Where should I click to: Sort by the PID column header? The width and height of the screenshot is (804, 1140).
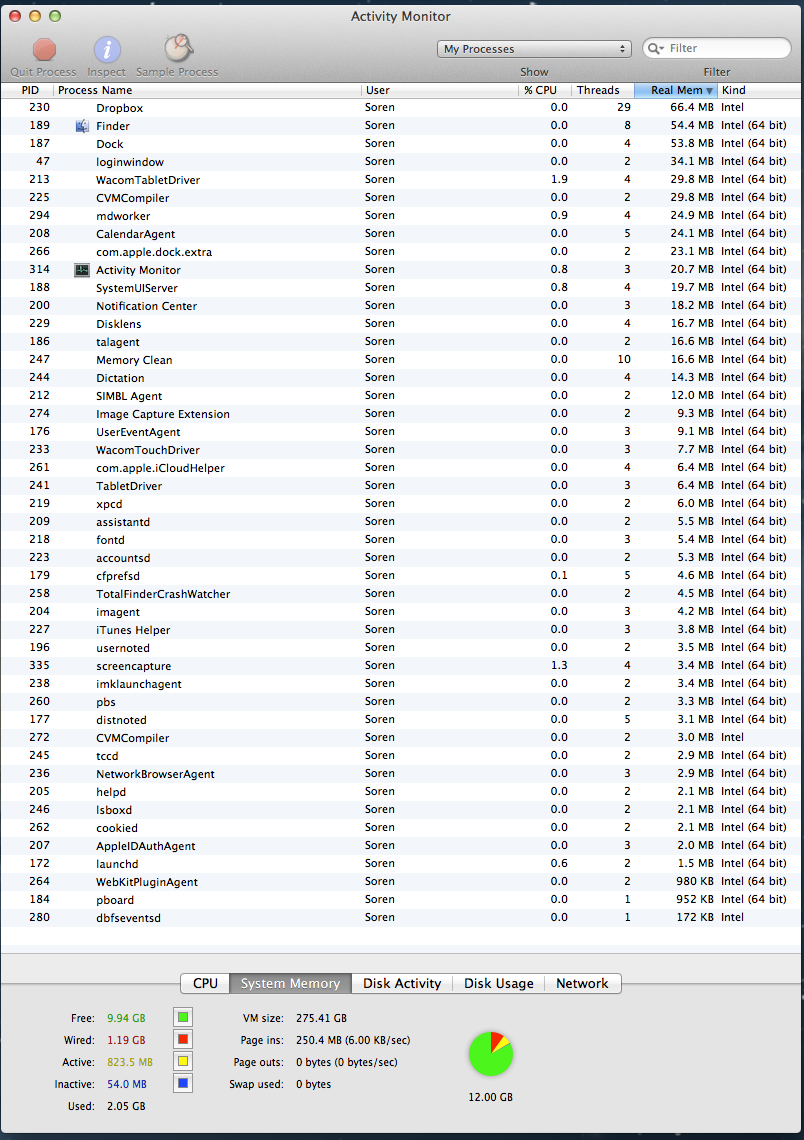tap(27, 90)
